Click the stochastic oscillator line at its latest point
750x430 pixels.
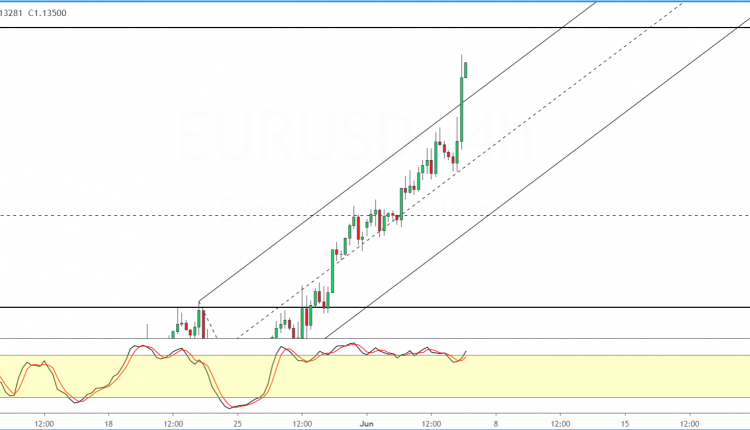point(465,353)
